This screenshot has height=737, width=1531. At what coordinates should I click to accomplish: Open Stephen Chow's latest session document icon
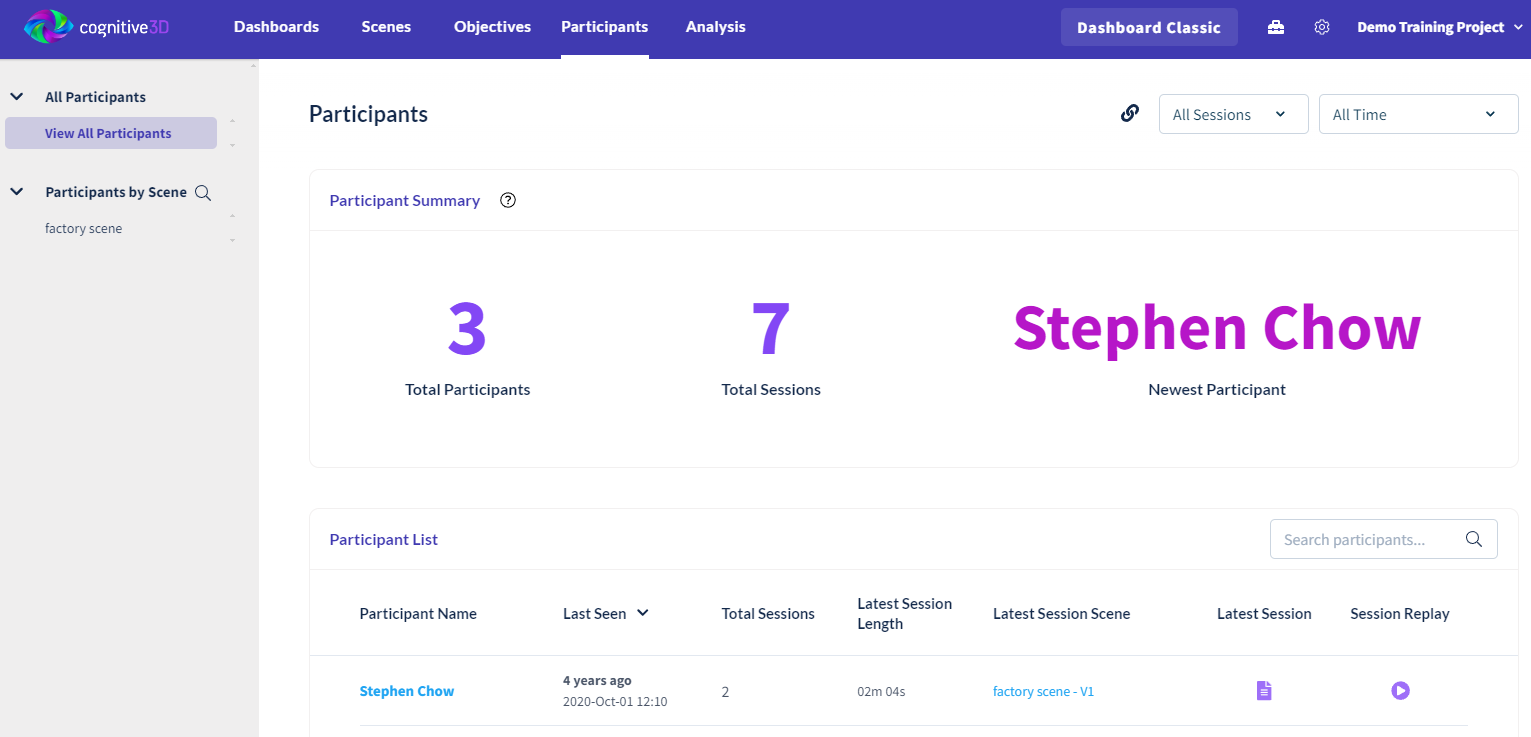[1264, 690]
